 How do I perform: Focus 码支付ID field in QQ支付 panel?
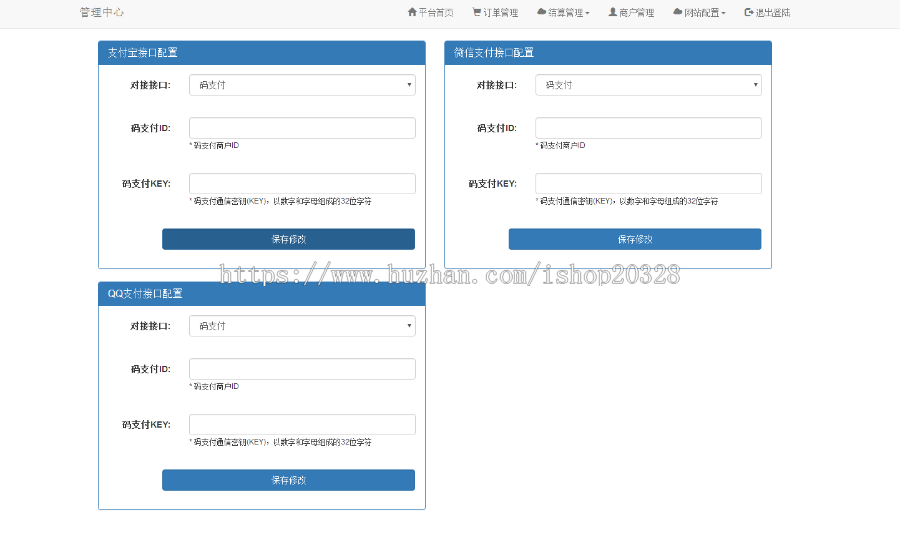[302, 369]
